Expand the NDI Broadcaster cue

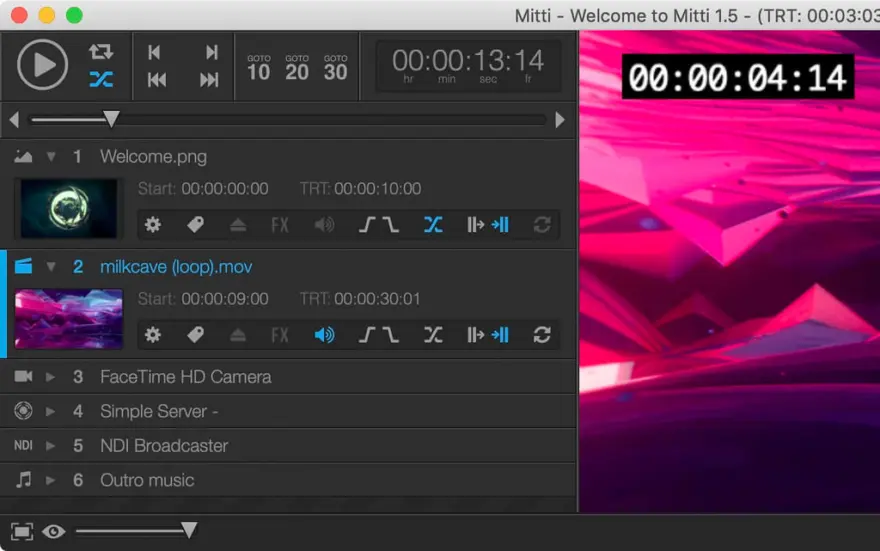[x=51, y=446]
